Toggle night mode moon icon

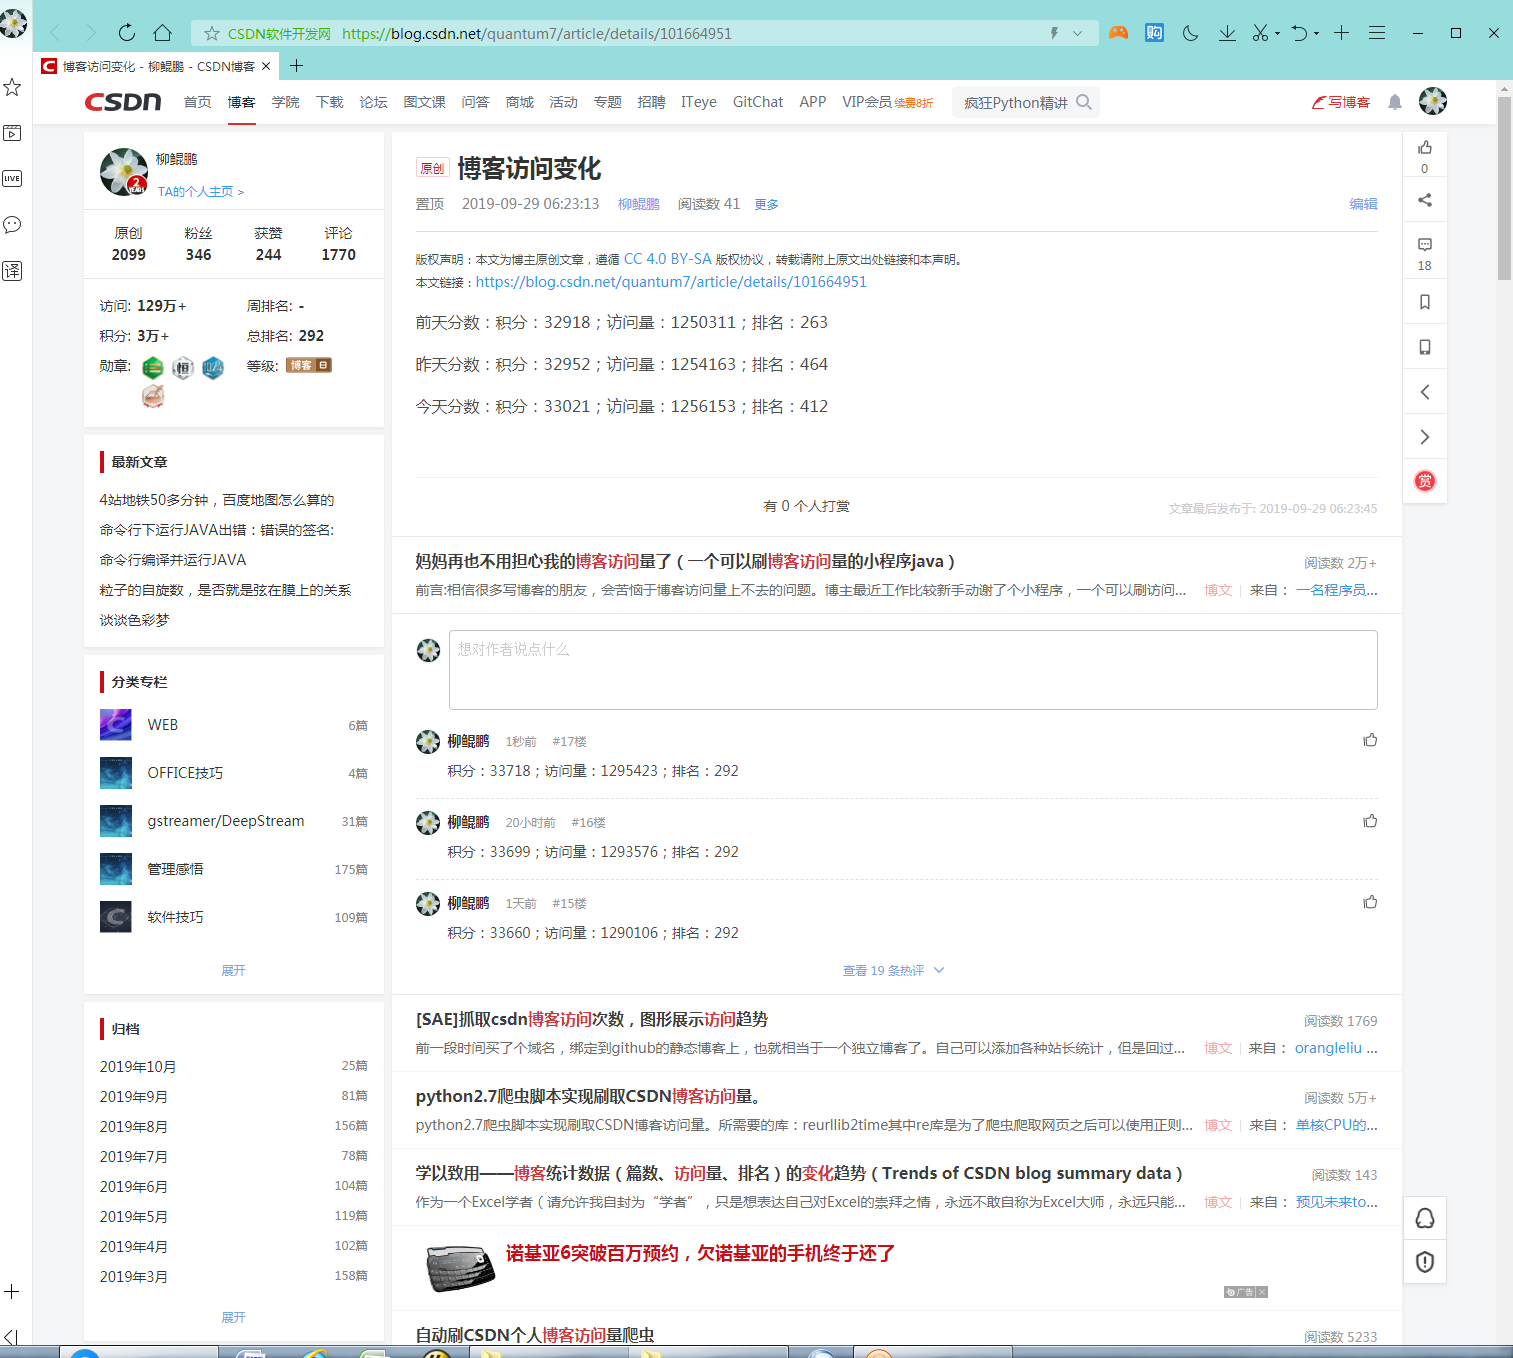(1190, 33)
